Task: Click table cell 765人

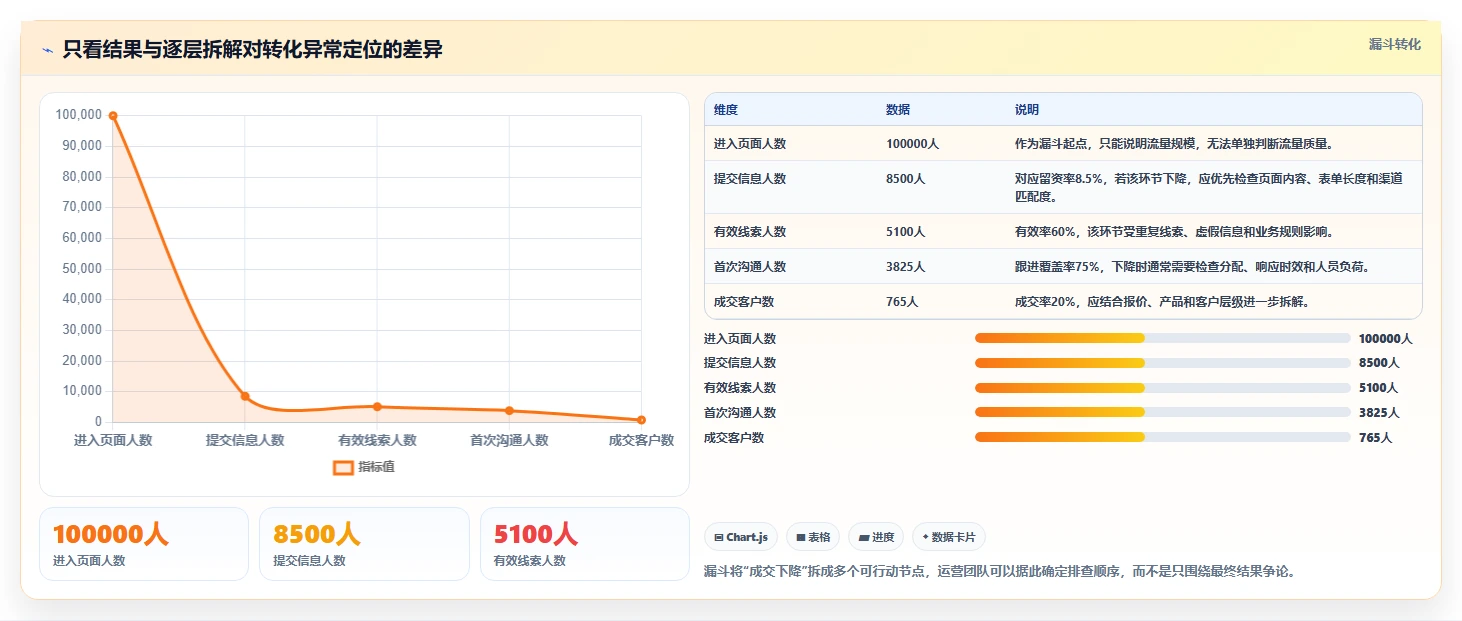Action: pyautogui.click(x=902, y=302)
